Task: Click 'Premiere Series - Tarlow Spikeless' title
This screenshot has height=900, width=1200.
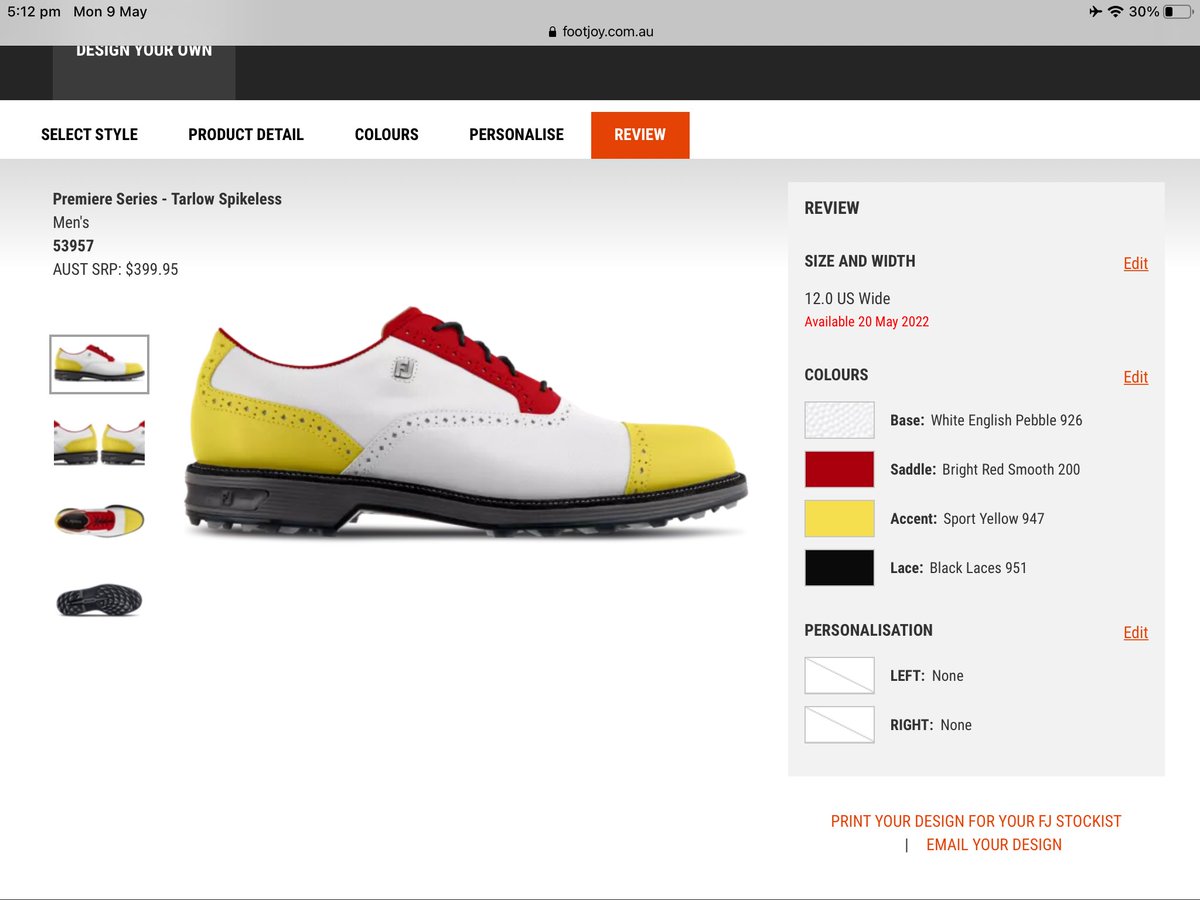Action: [x=167, y=199]
